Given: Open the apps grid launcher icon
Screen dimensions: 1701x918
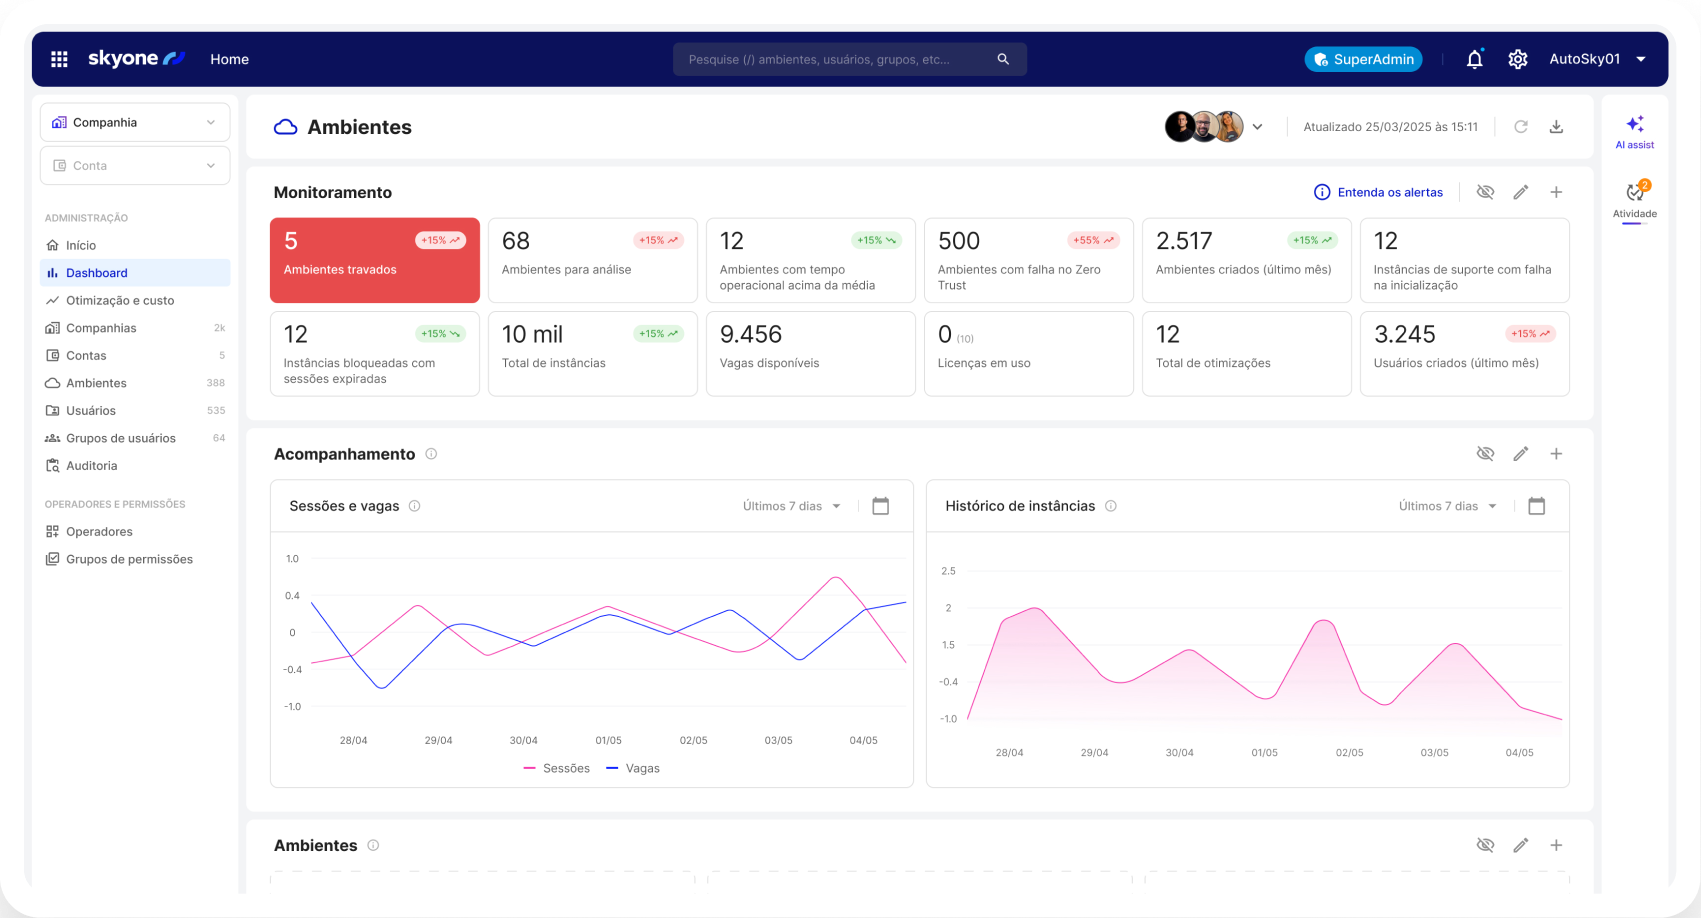Looking at the screenshot, I should pyautogui.click(x=59, y=59).
